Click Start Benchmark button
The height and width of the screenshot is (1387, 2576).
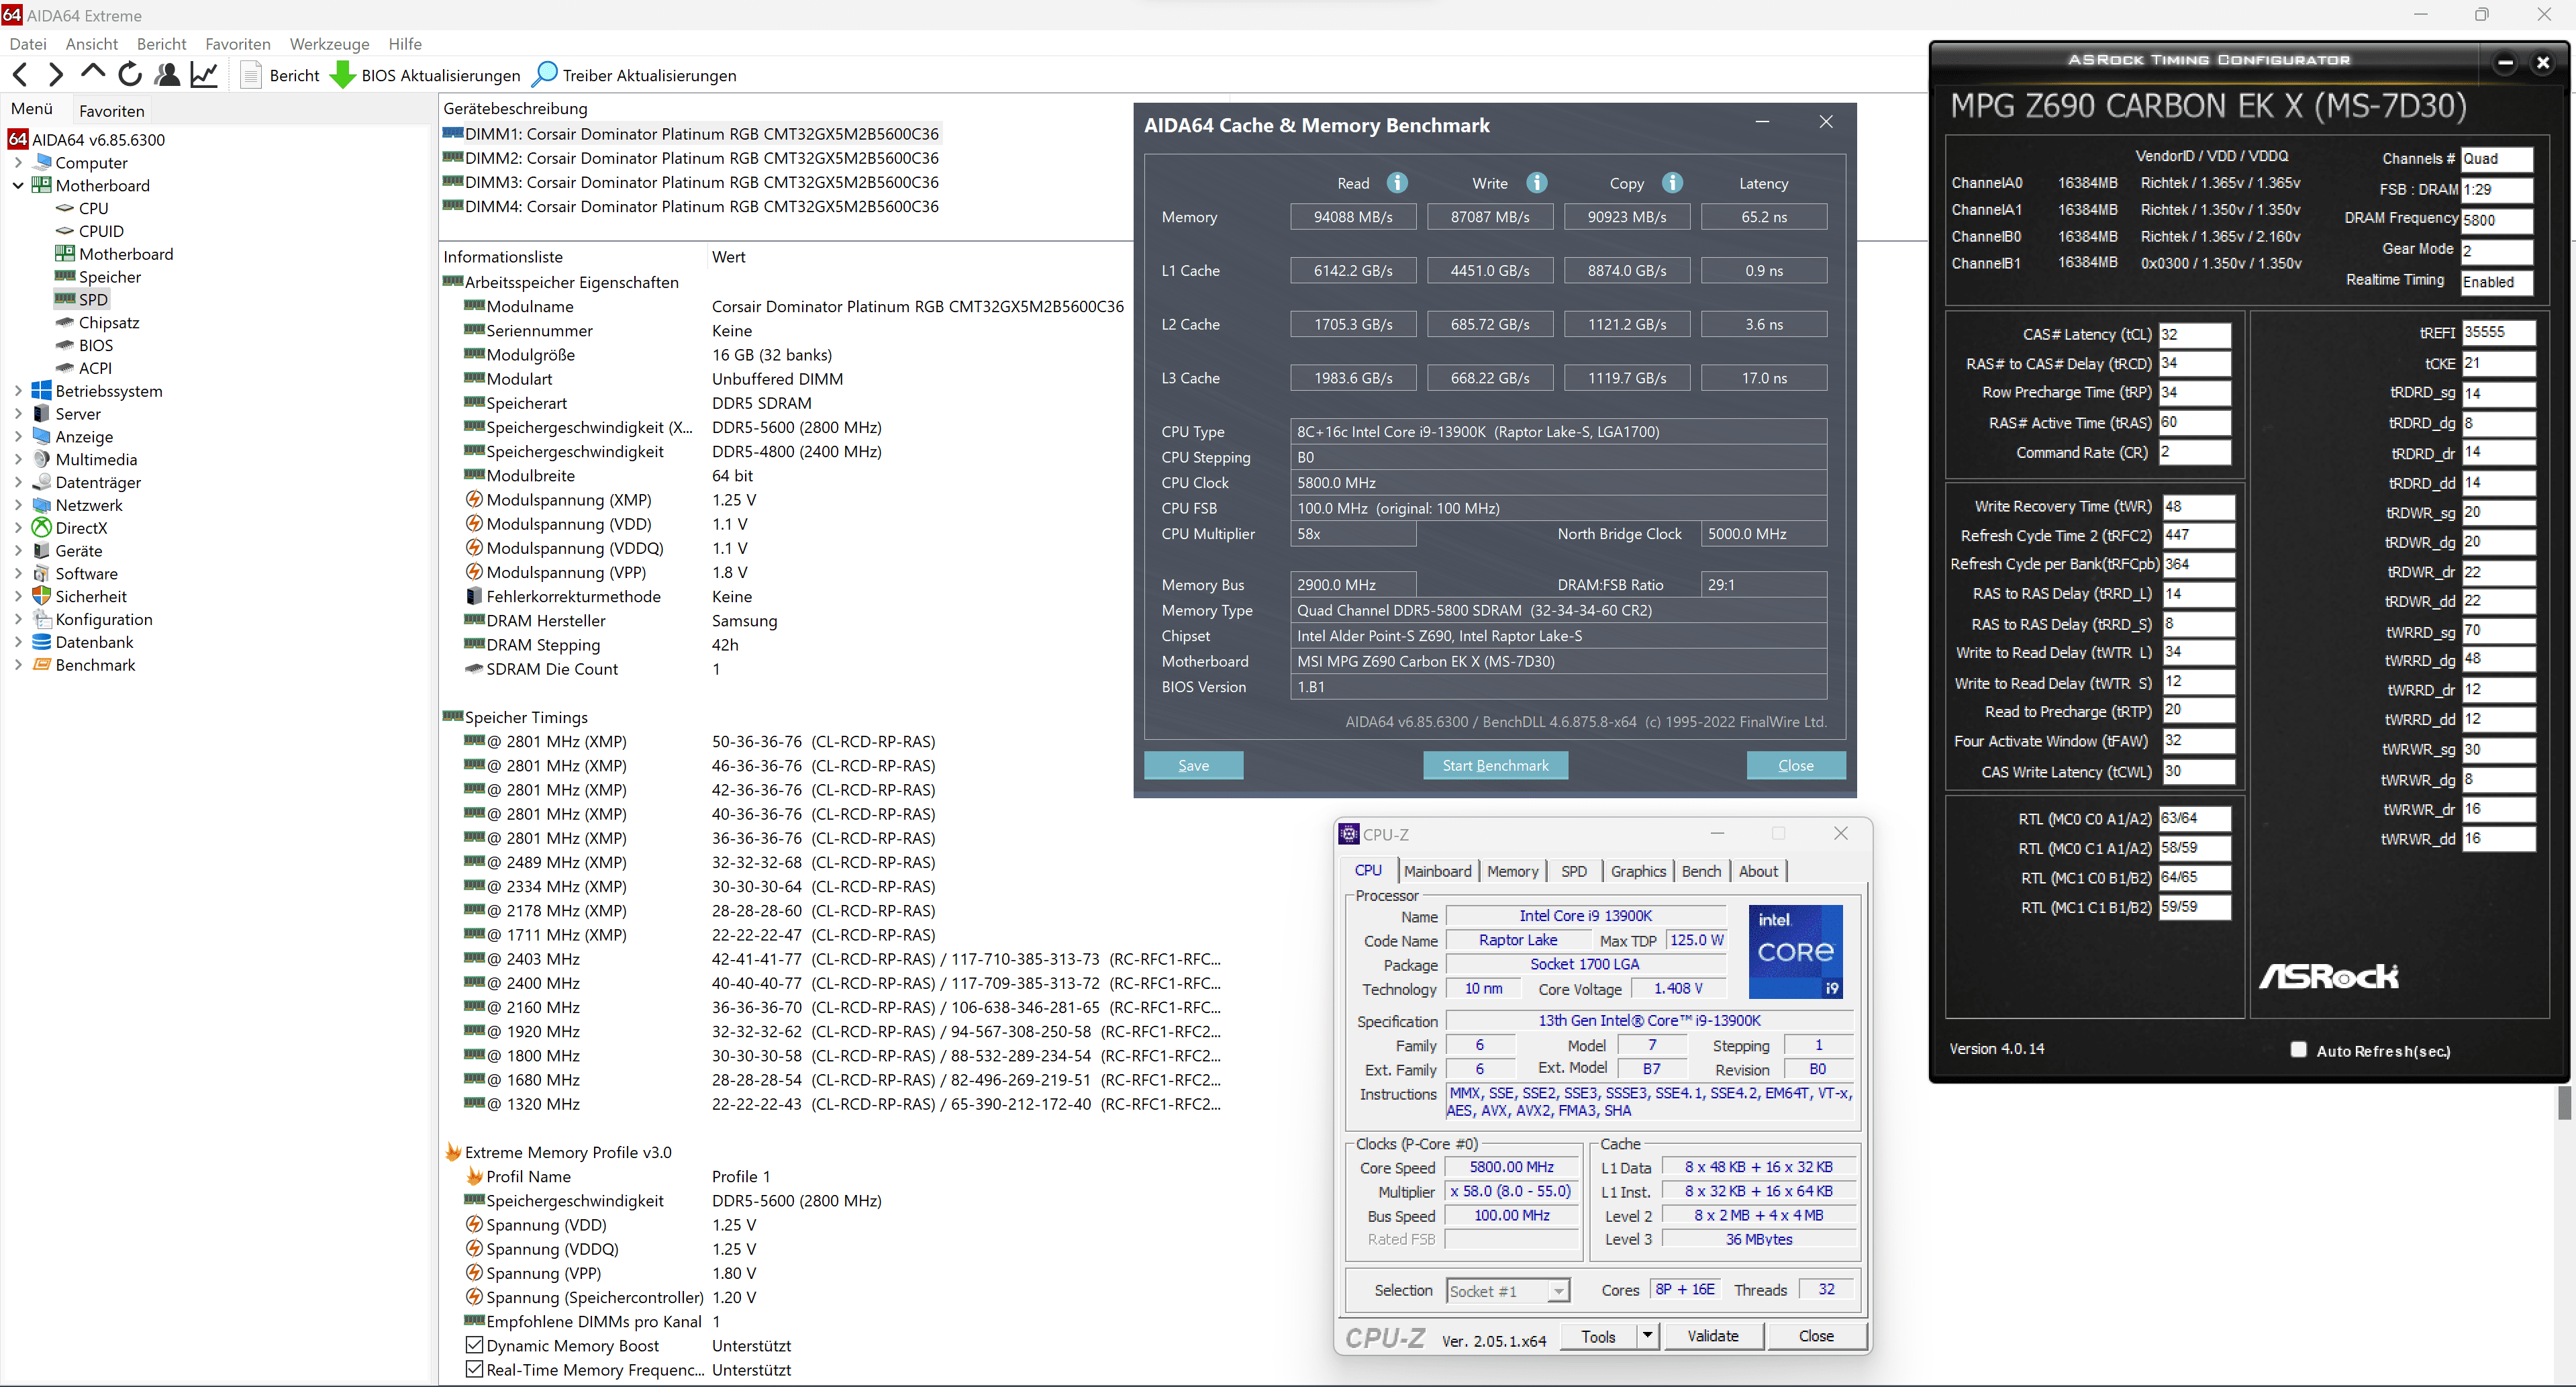[1495, 765]
